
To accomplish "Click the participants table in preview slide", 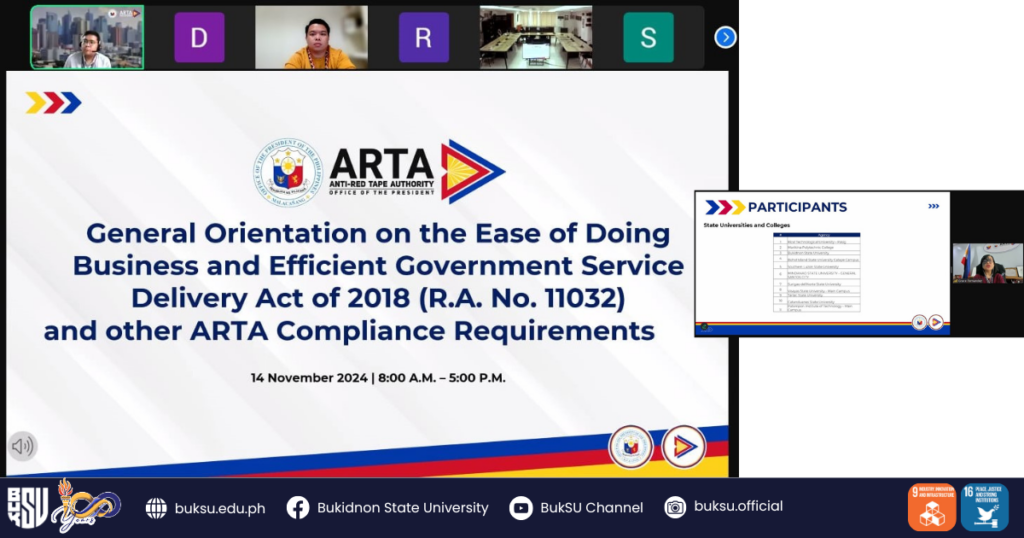I will tap(817, 272).
